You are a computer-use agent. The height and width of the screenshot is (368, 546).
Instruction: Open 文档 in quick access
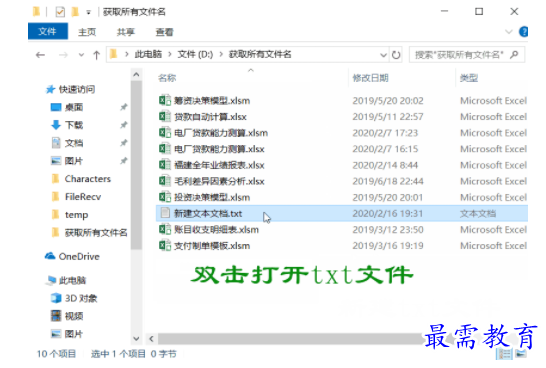tap(74, 143)
